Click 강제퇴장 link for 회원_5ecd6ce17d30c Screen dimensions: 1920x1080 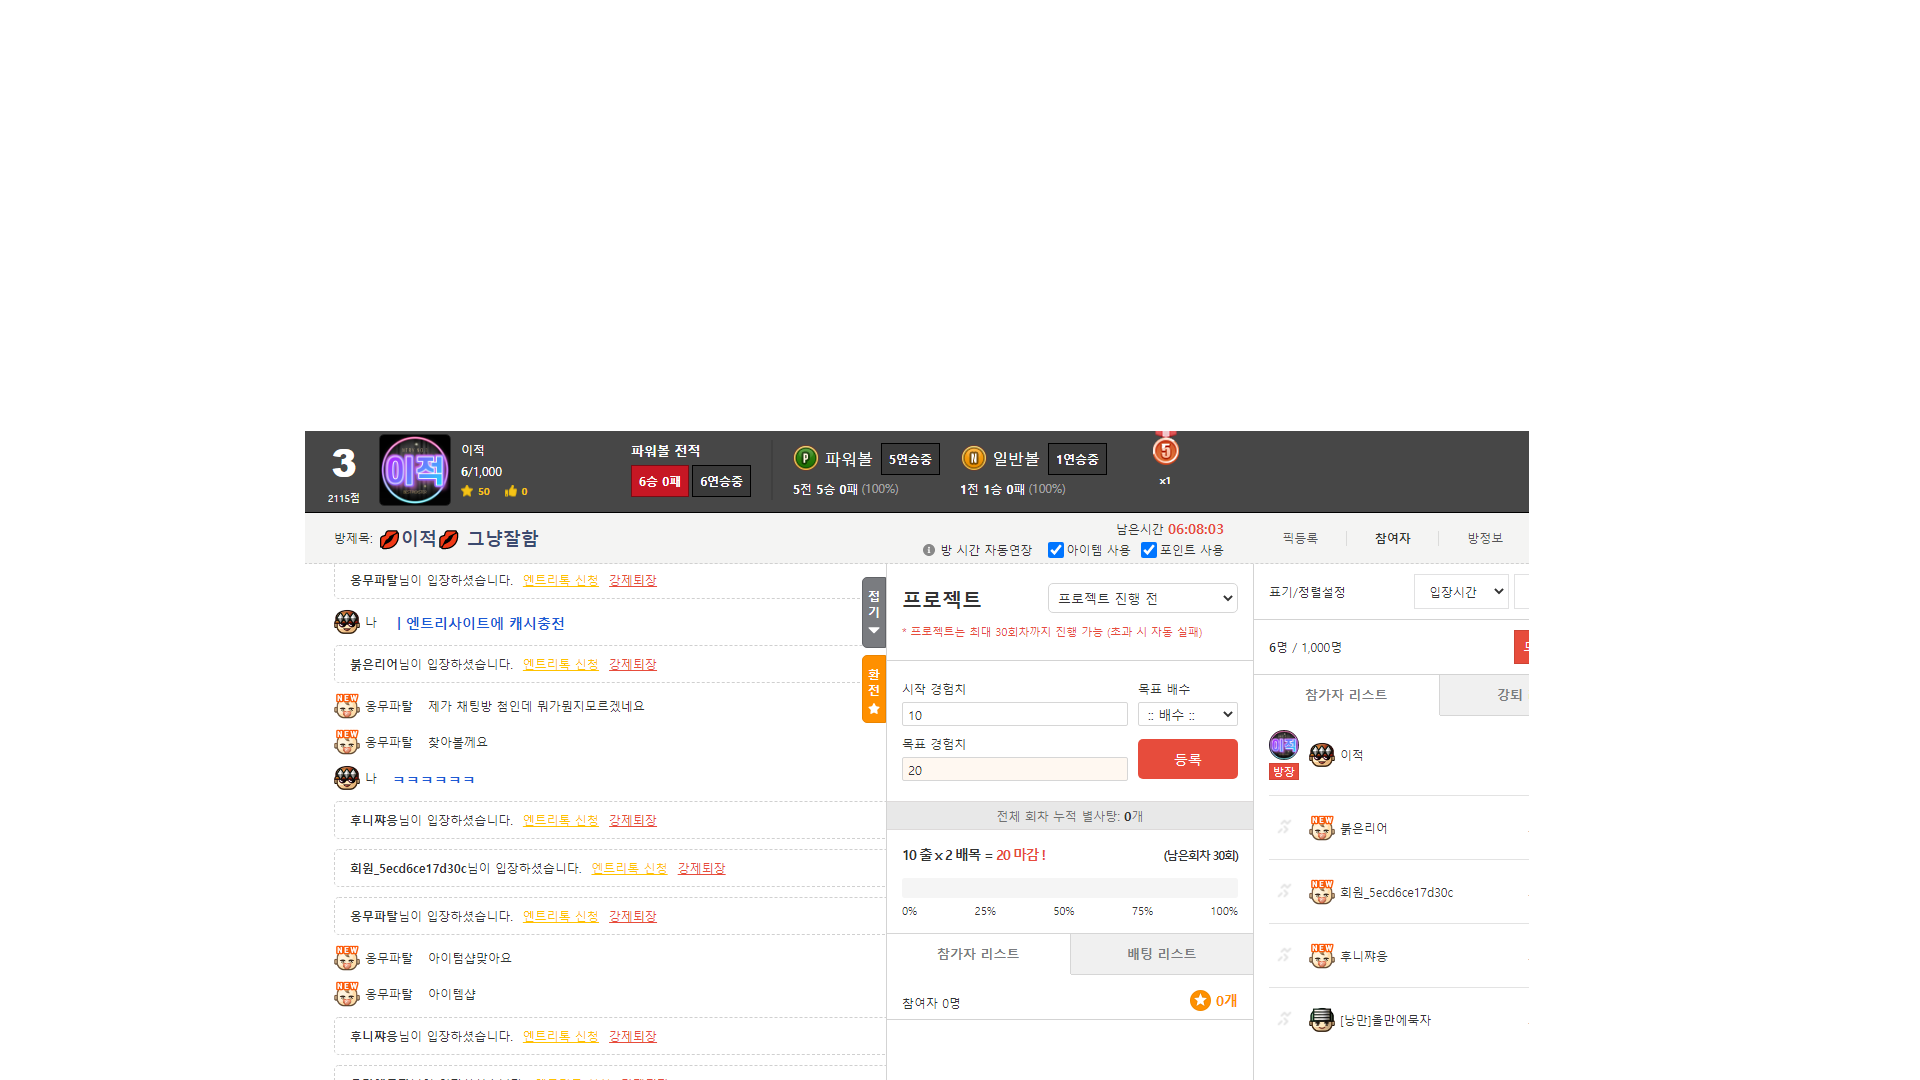(701, 868)
